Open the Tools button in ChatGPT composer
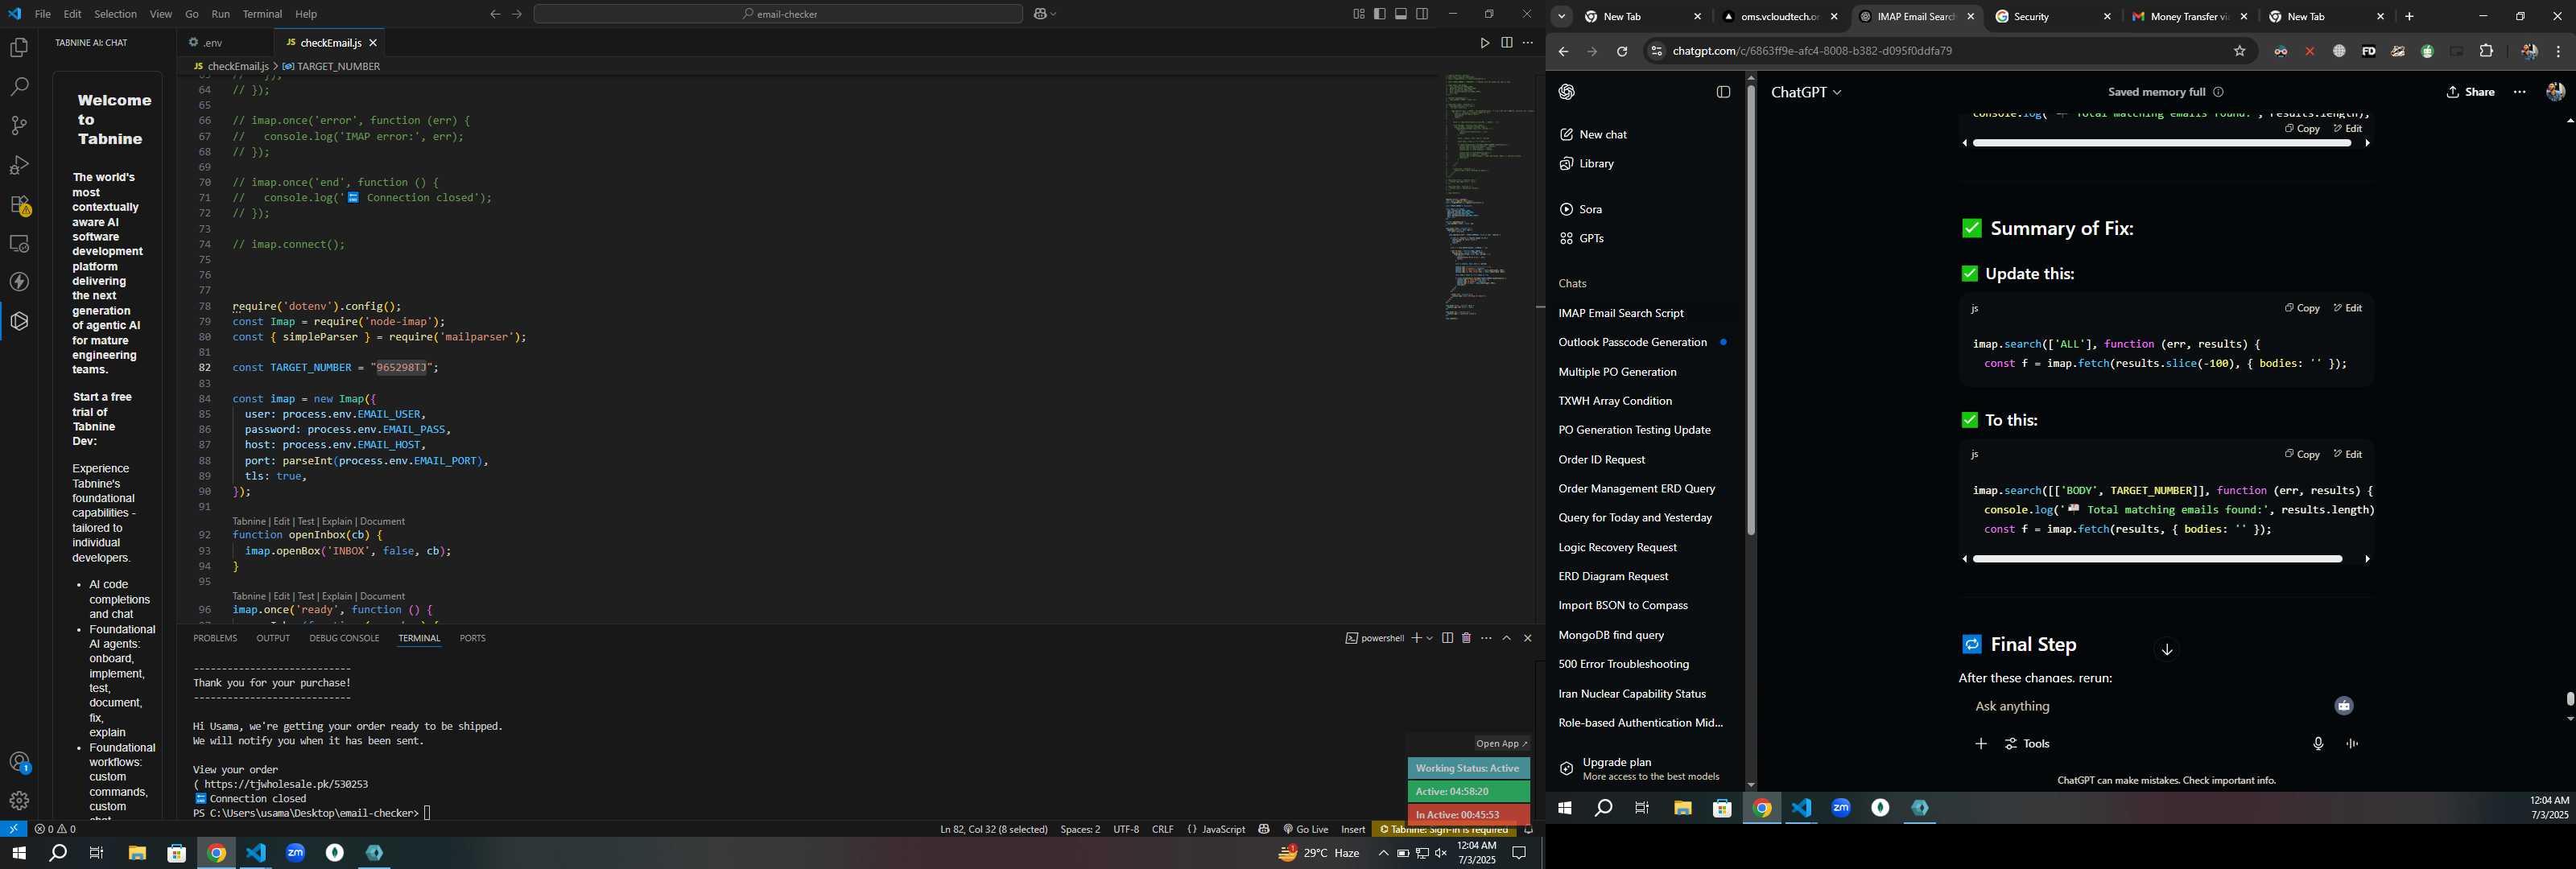The width and height of the screenshot is (2576, 869). click(2027, 744)
